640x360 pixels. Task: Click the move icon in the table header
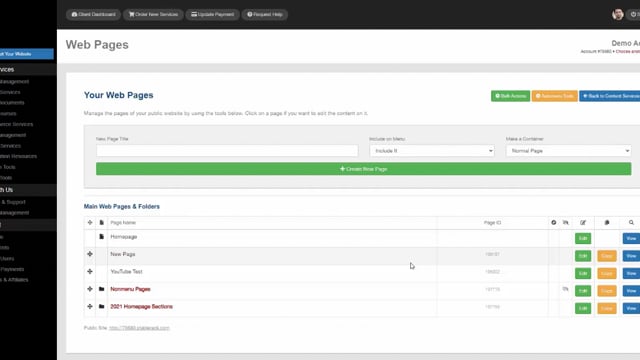(90, 222)
